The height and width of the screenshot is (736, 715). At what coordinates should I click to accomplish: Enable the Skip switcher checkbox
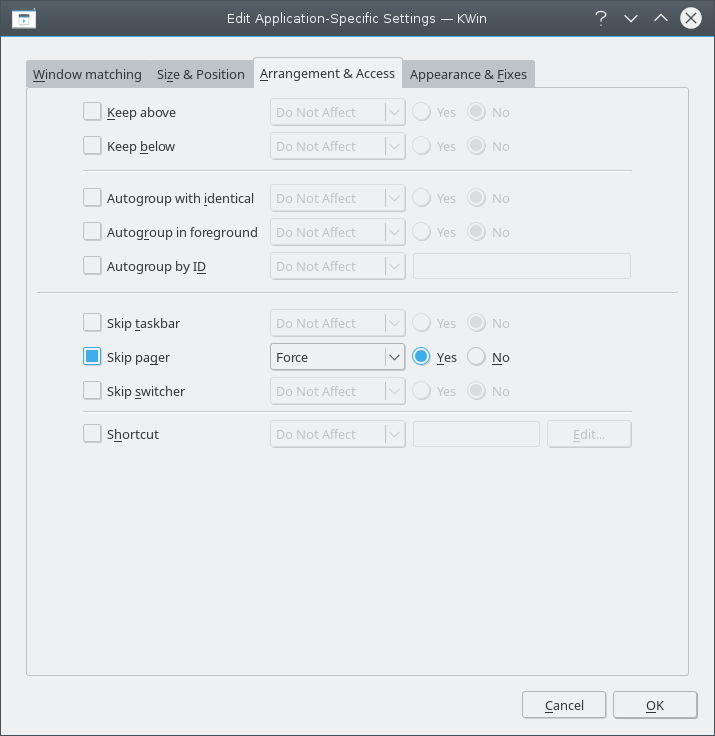(x=92, y=391)
